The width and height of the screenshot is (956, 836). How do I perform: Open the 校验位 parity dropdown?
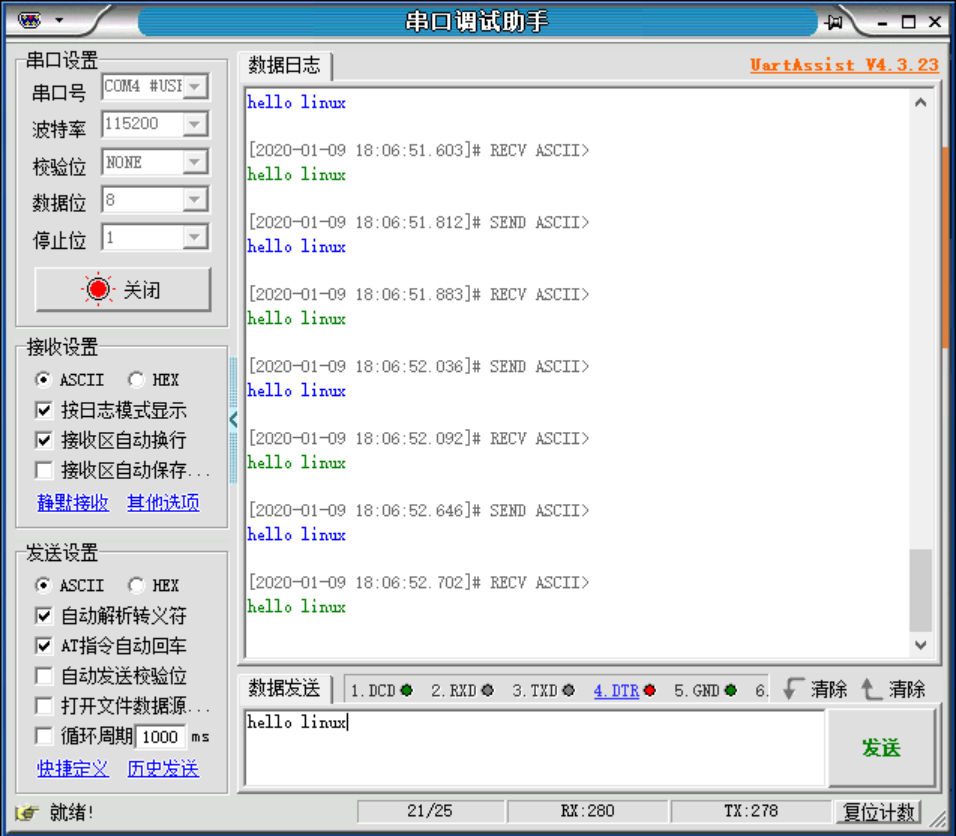point(197,161)
